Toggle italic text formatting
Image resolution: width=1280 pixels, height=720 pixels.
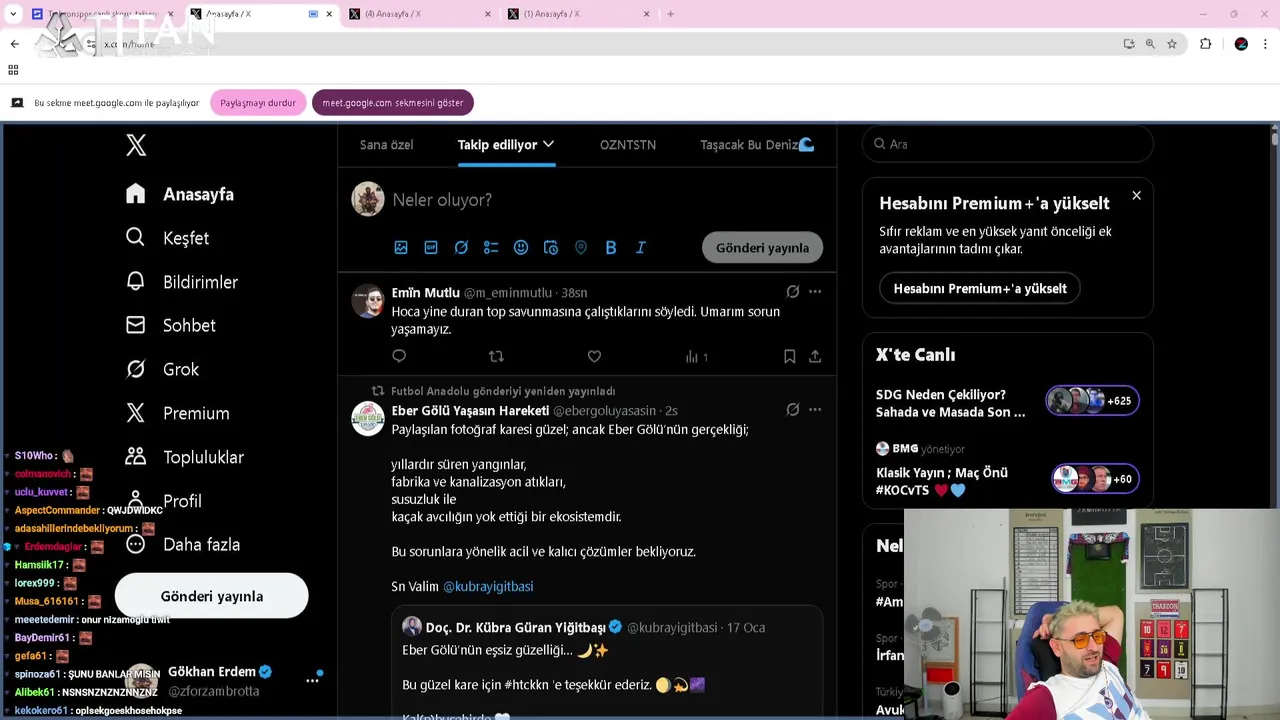[641, 247]
